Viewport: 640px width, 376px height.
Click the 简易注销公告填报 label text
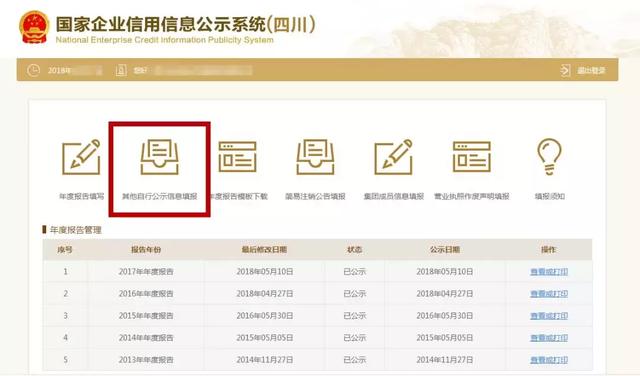(x=315, y=196)
